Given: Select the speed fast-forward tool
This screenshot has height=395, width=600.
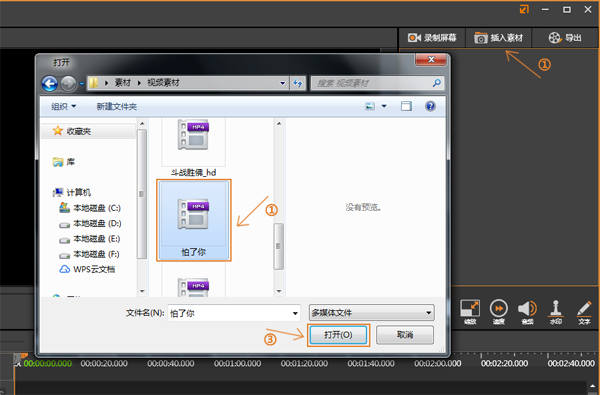Looking at the screenshot, I should (x=499, y=308).
